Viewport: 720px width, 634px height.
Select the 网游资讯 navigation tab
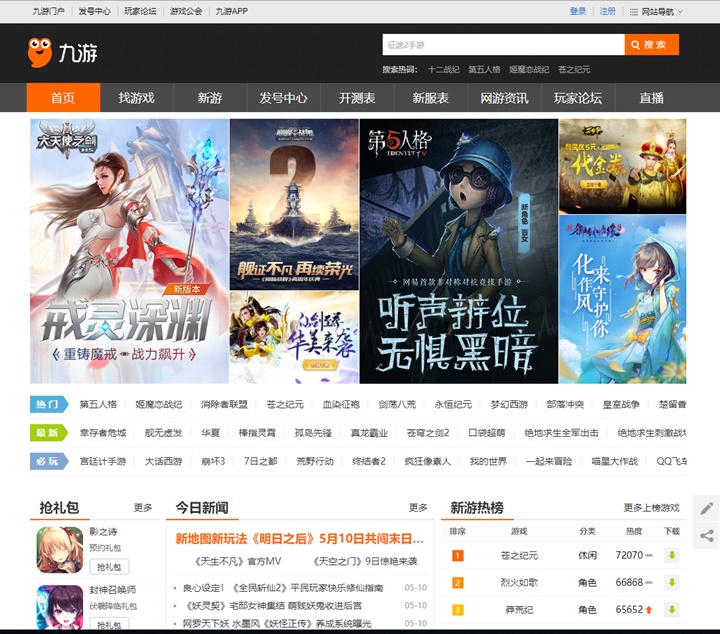pyautogui.click(x=504, y=97)
